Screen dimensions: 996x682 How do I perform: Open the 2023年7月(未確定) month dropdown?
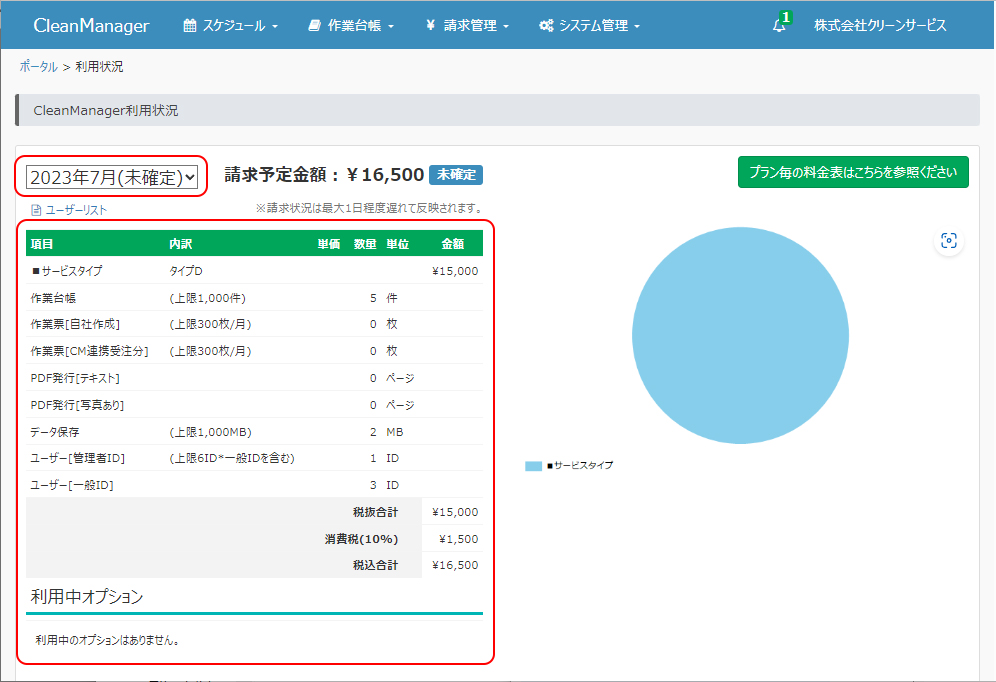tap(112, 177)
